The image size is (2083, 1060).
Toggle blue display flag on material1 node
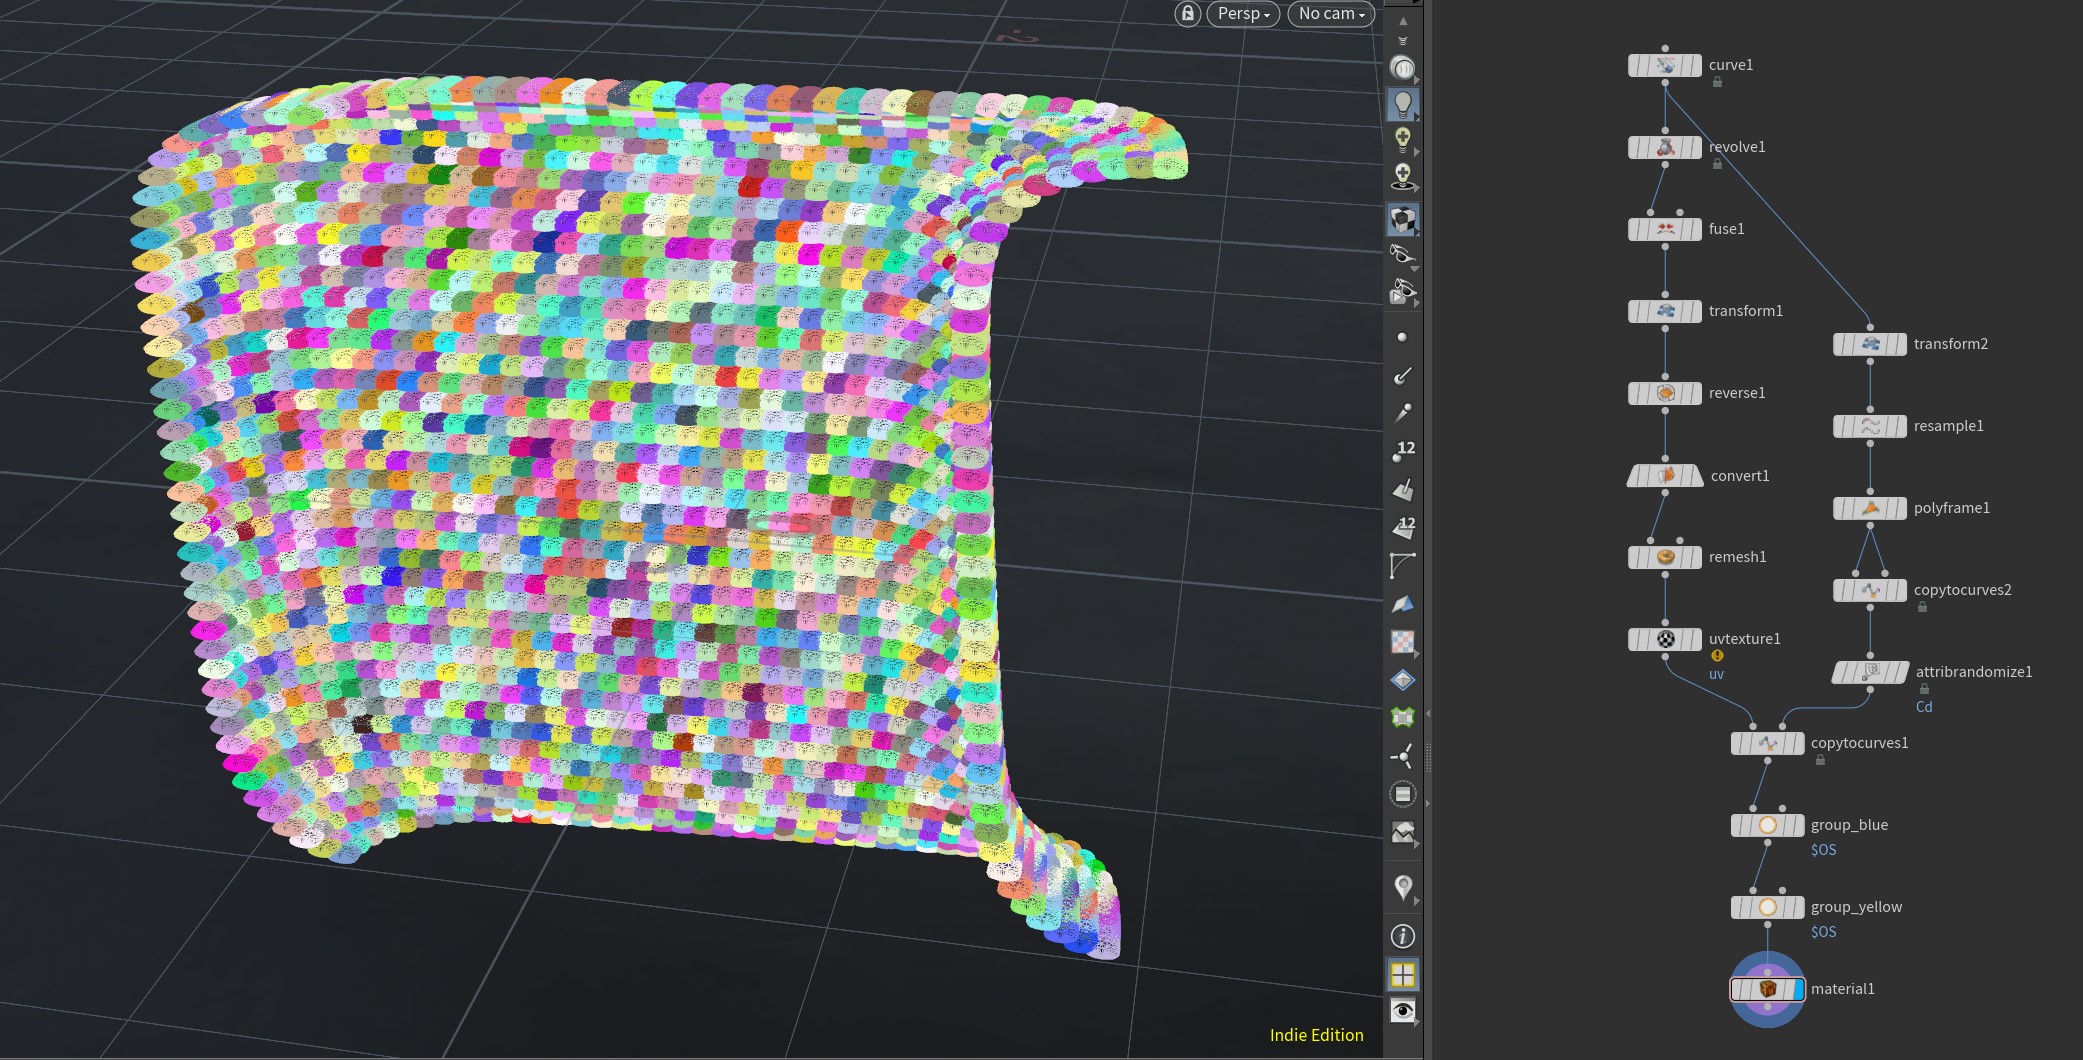pyautogui.click(x=1799, y=989)
